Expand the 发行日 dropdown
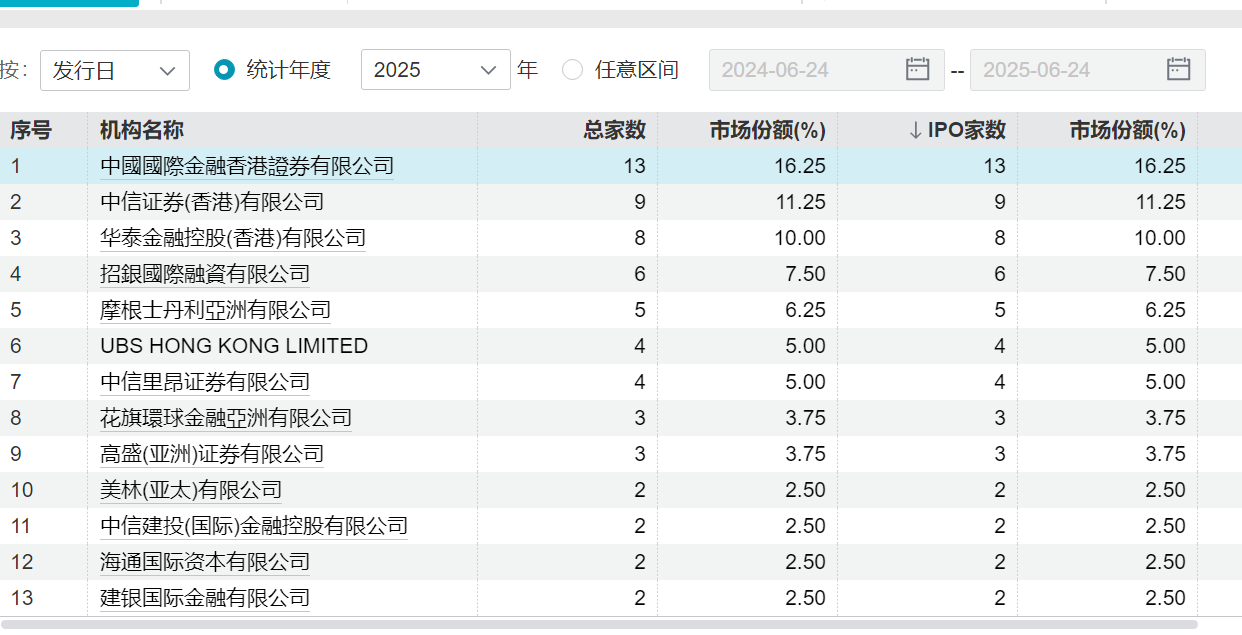The image size is (1242, 635). (x=114, y=70)
